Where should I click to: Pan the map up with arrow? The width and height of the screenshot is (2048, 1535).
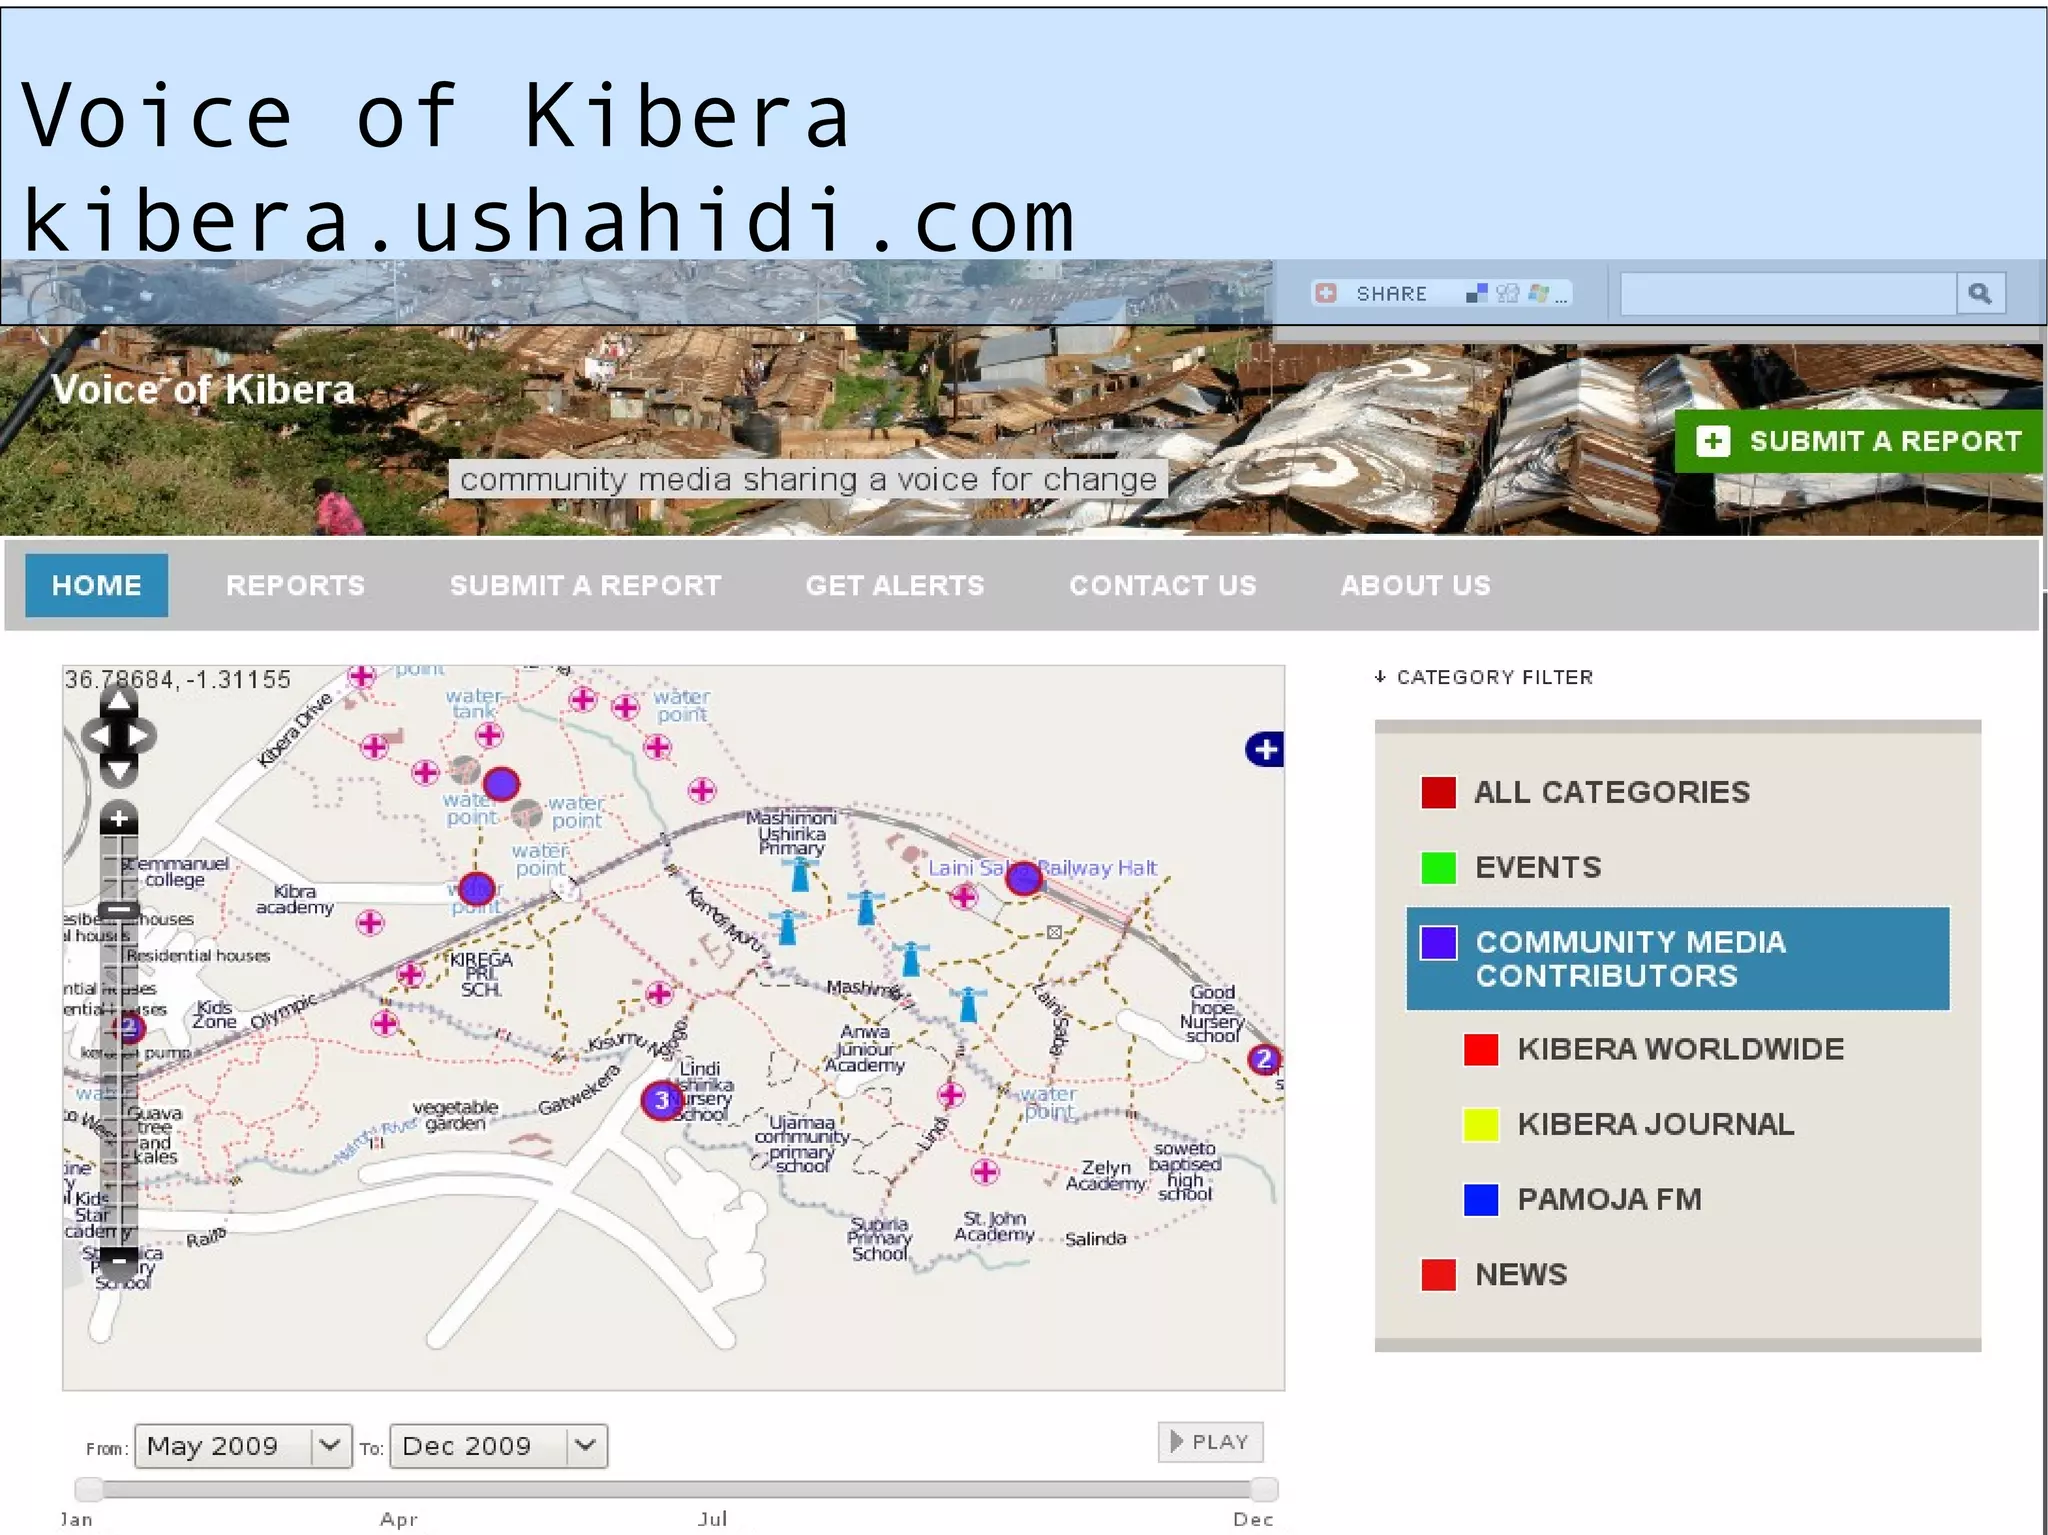tap(119, 700)
